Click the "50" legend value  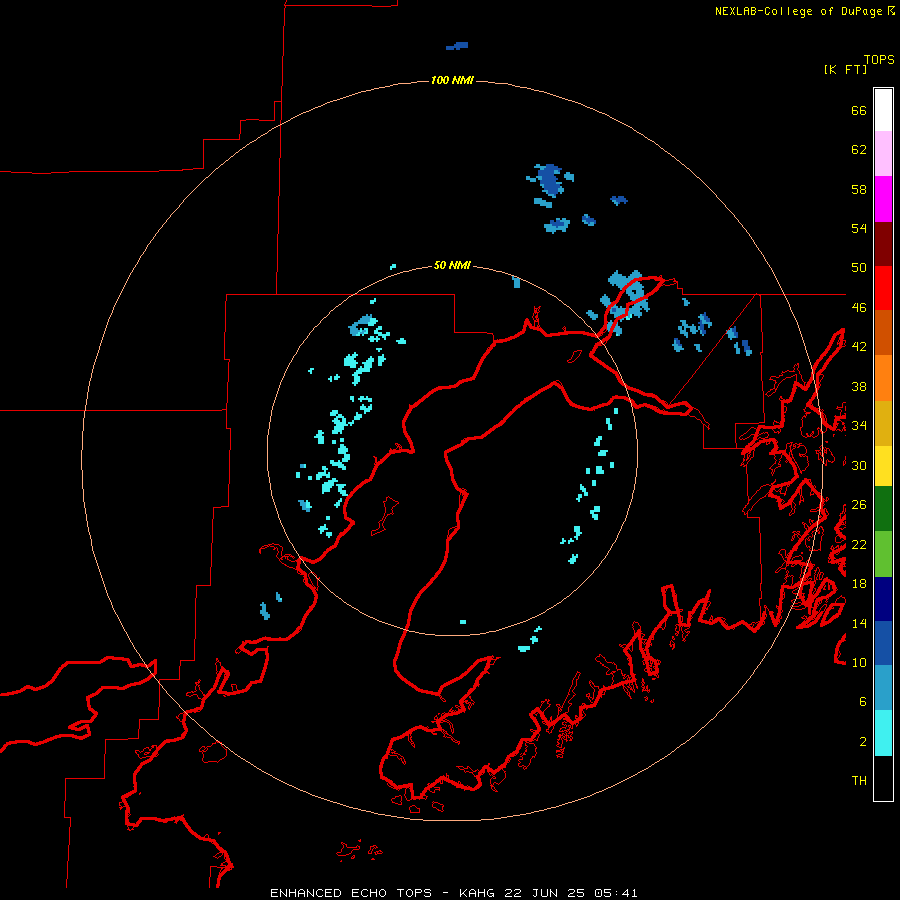859,268
